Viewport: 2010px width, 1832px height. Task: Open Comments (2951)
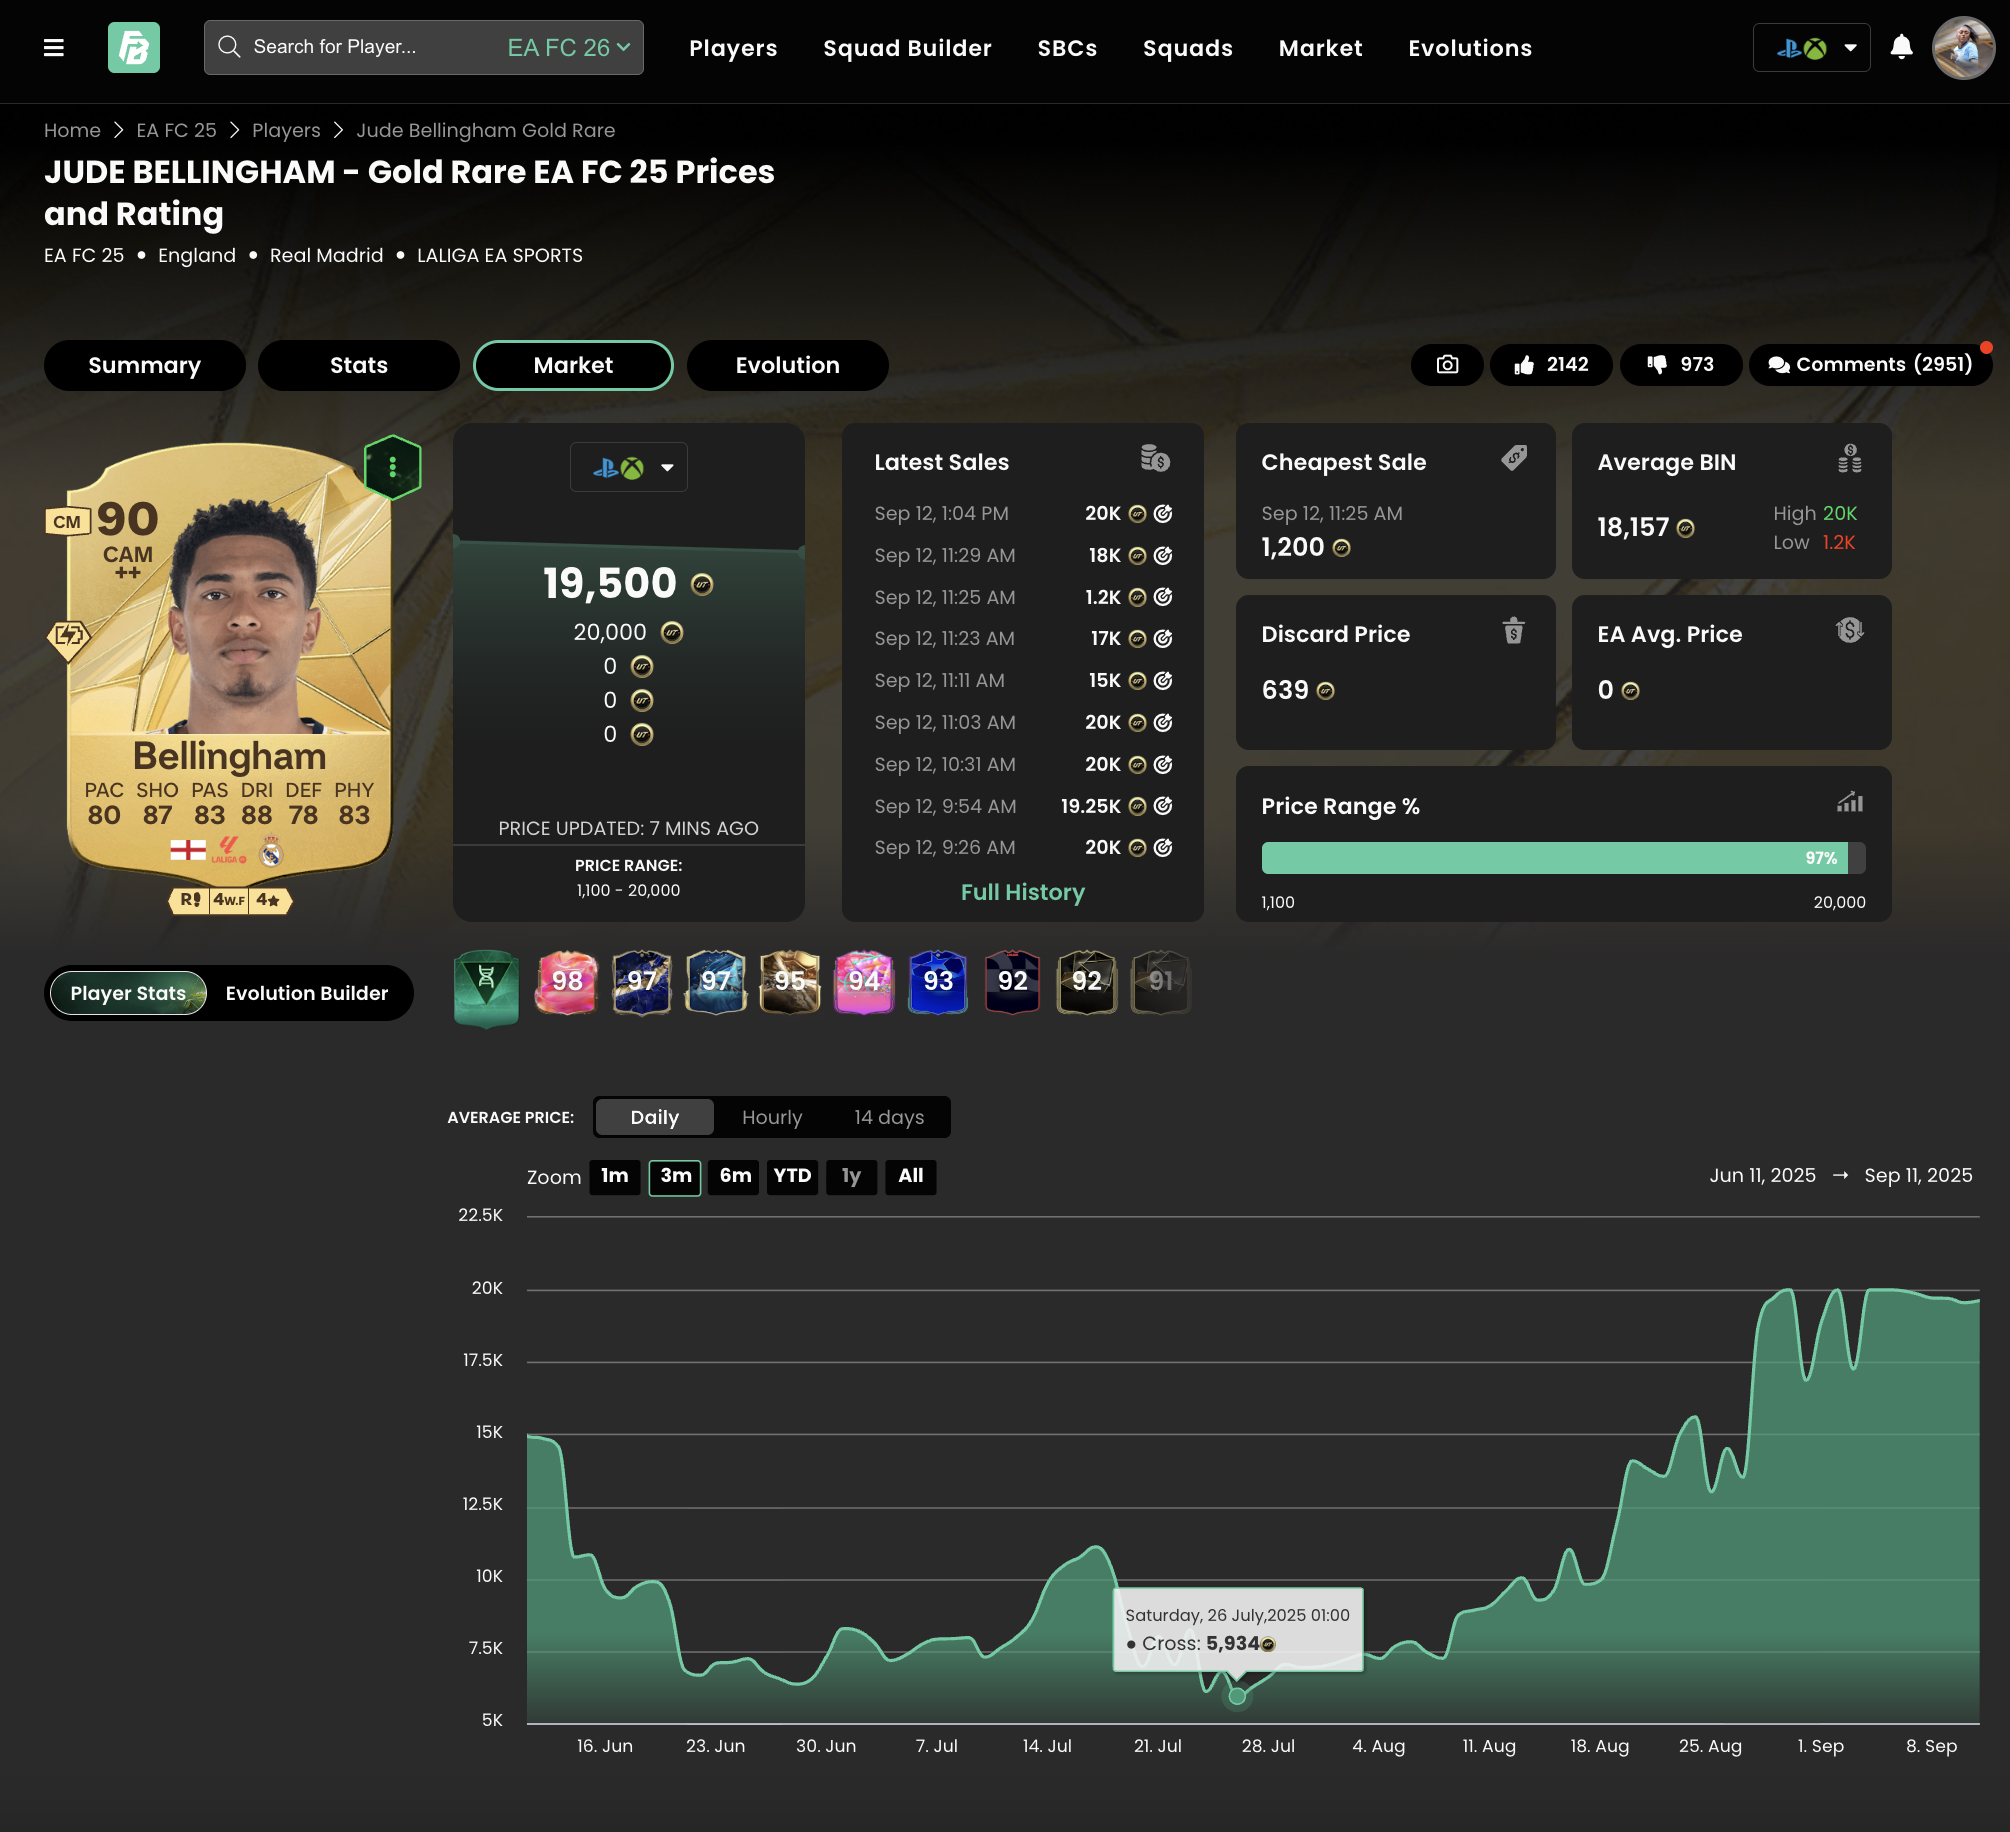pos(1871,365)
